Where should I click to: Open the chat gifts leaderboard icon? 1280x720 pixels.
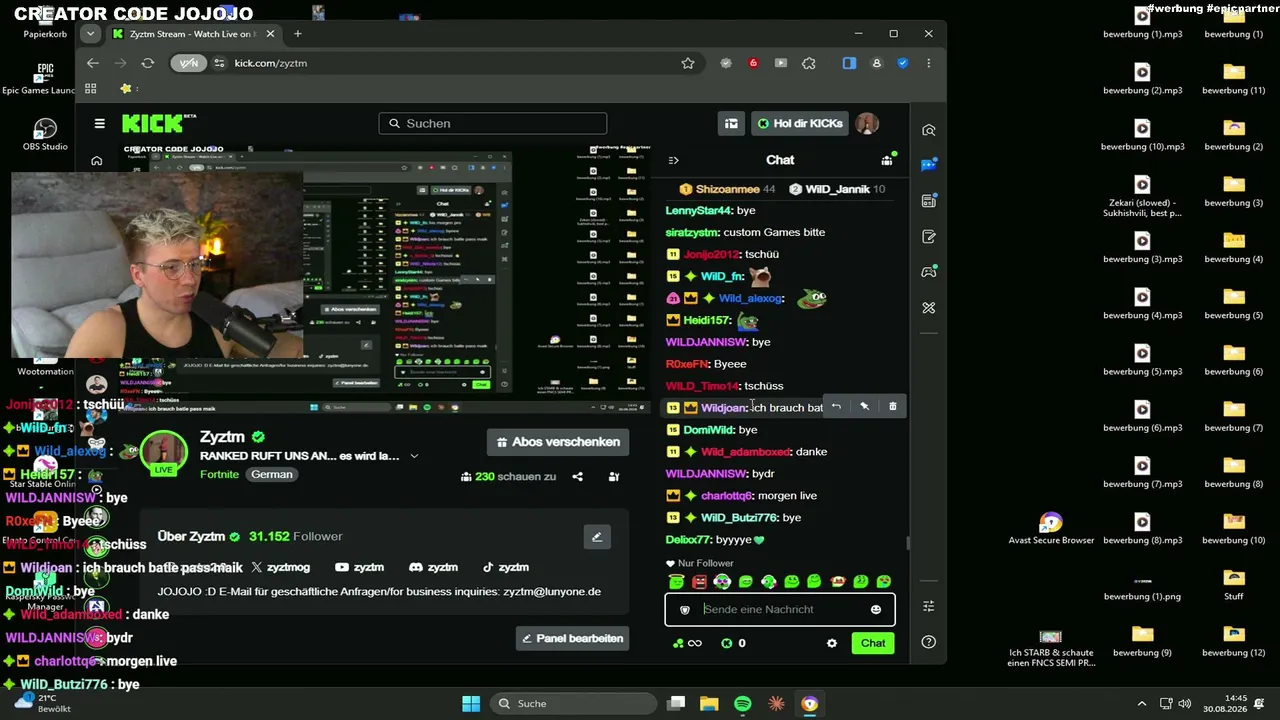point(887,160)
